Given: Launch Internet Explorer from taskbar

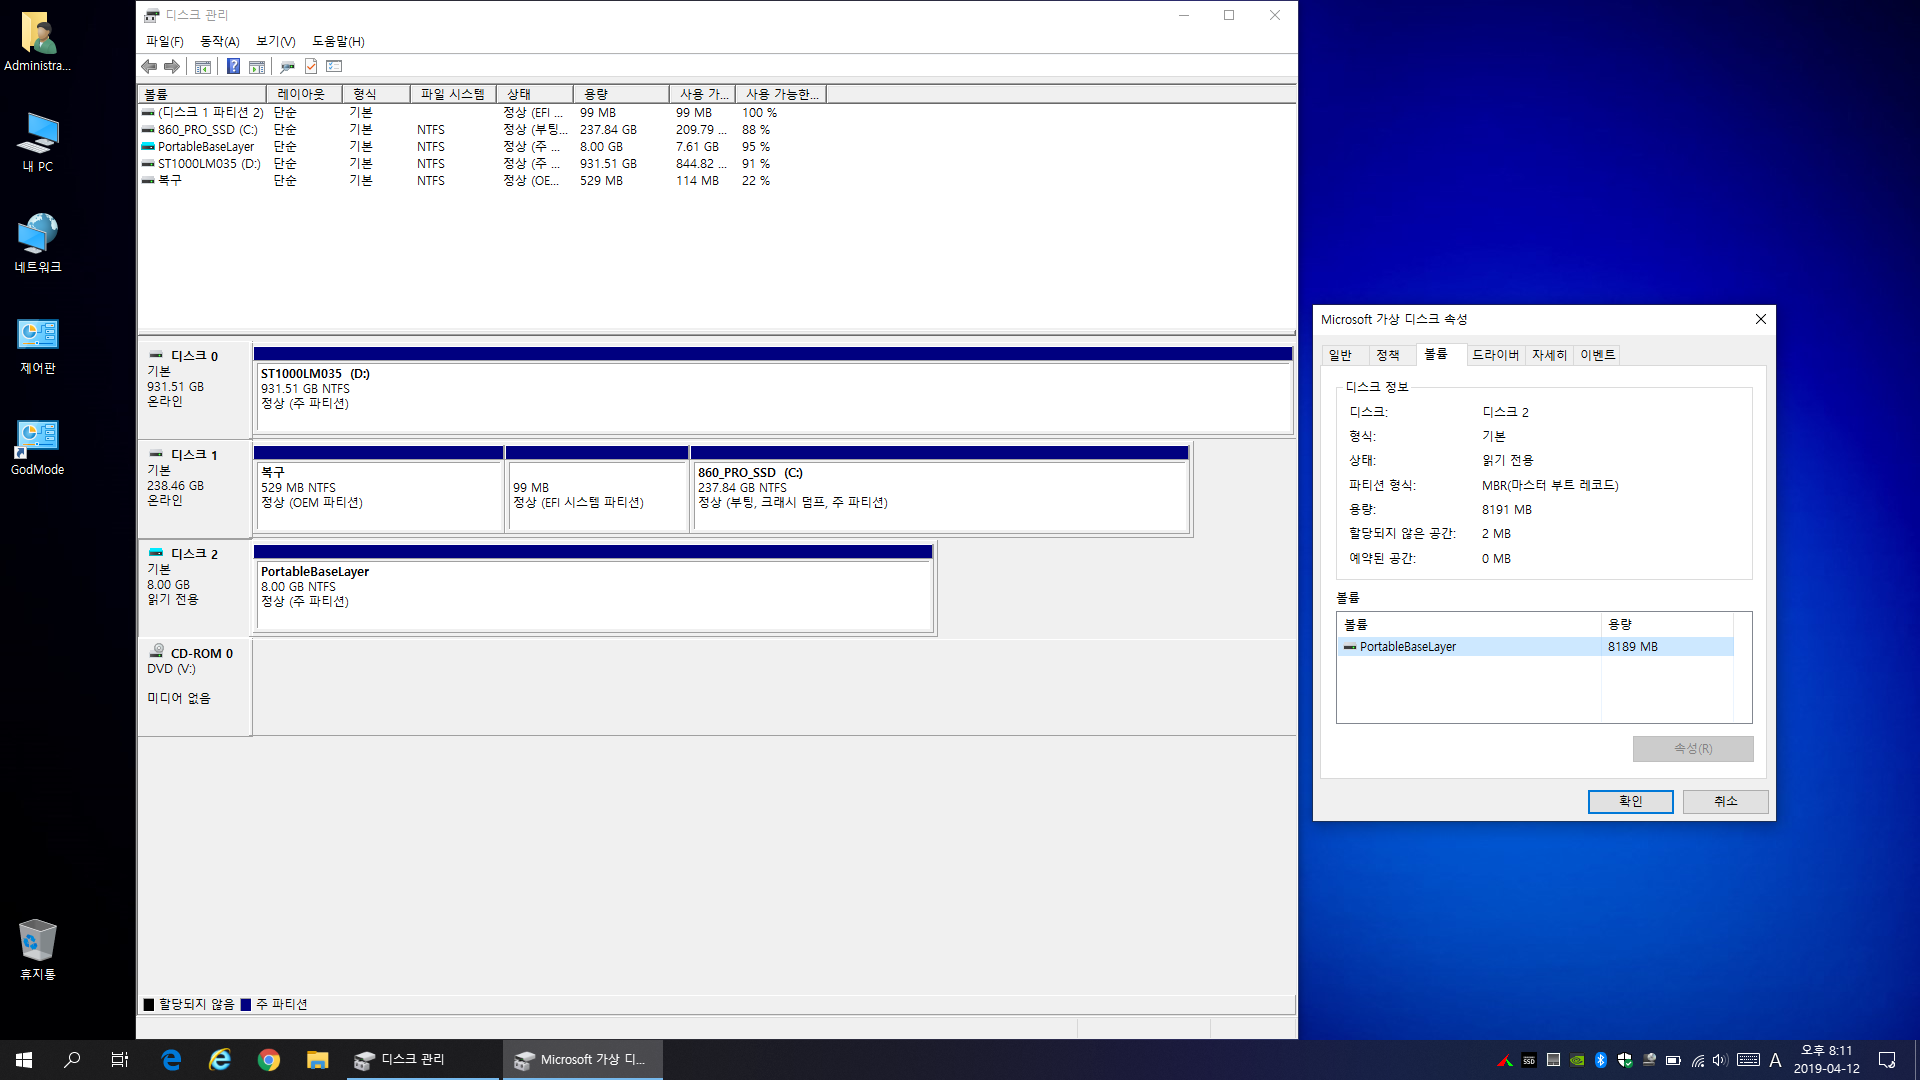Looking at the screenshot, I should pyautogui.click(x=220, y=1060).
